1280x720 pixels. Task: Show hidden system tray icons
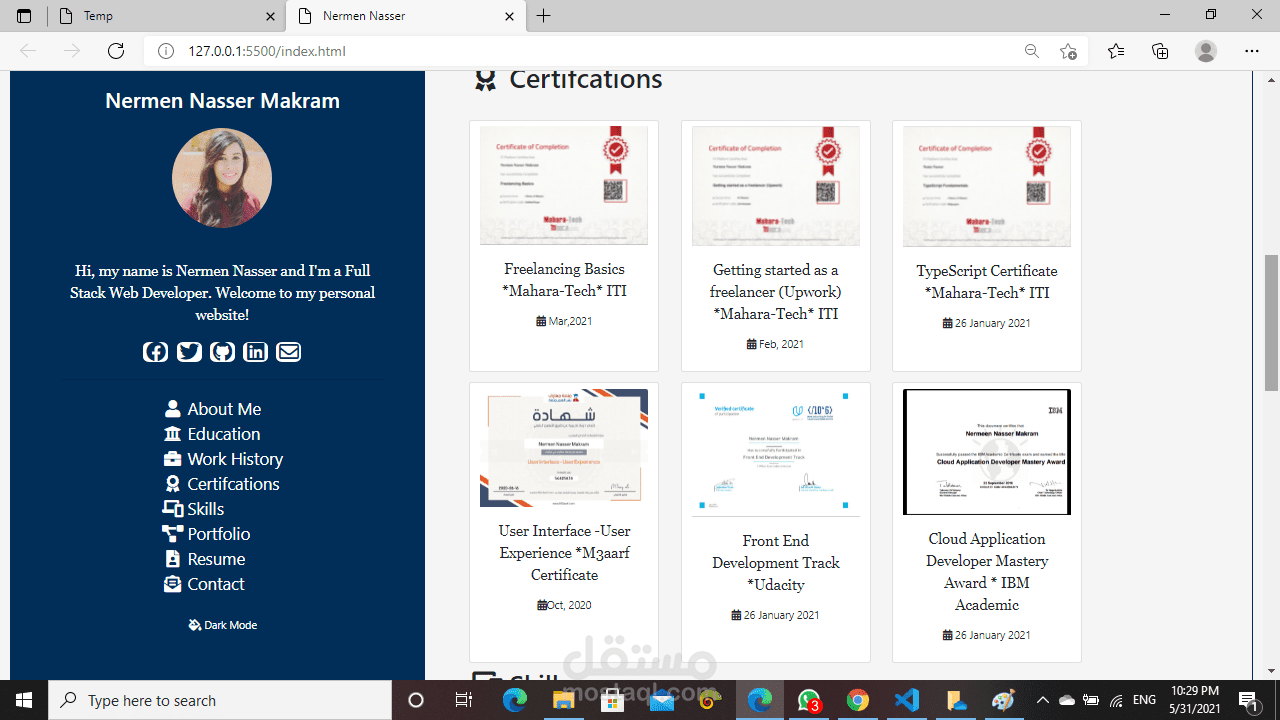click(x=1042, y=700)
